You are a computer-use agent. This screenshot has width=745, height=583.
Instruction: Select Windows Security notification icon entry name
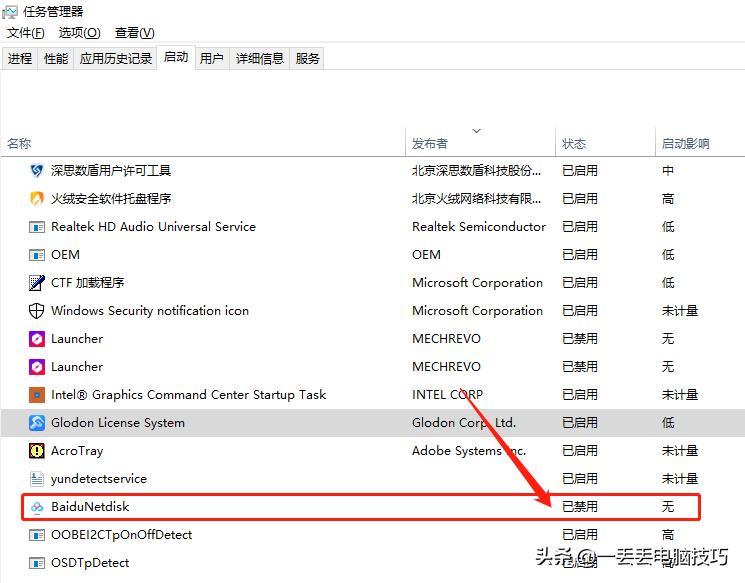[150, 311]
